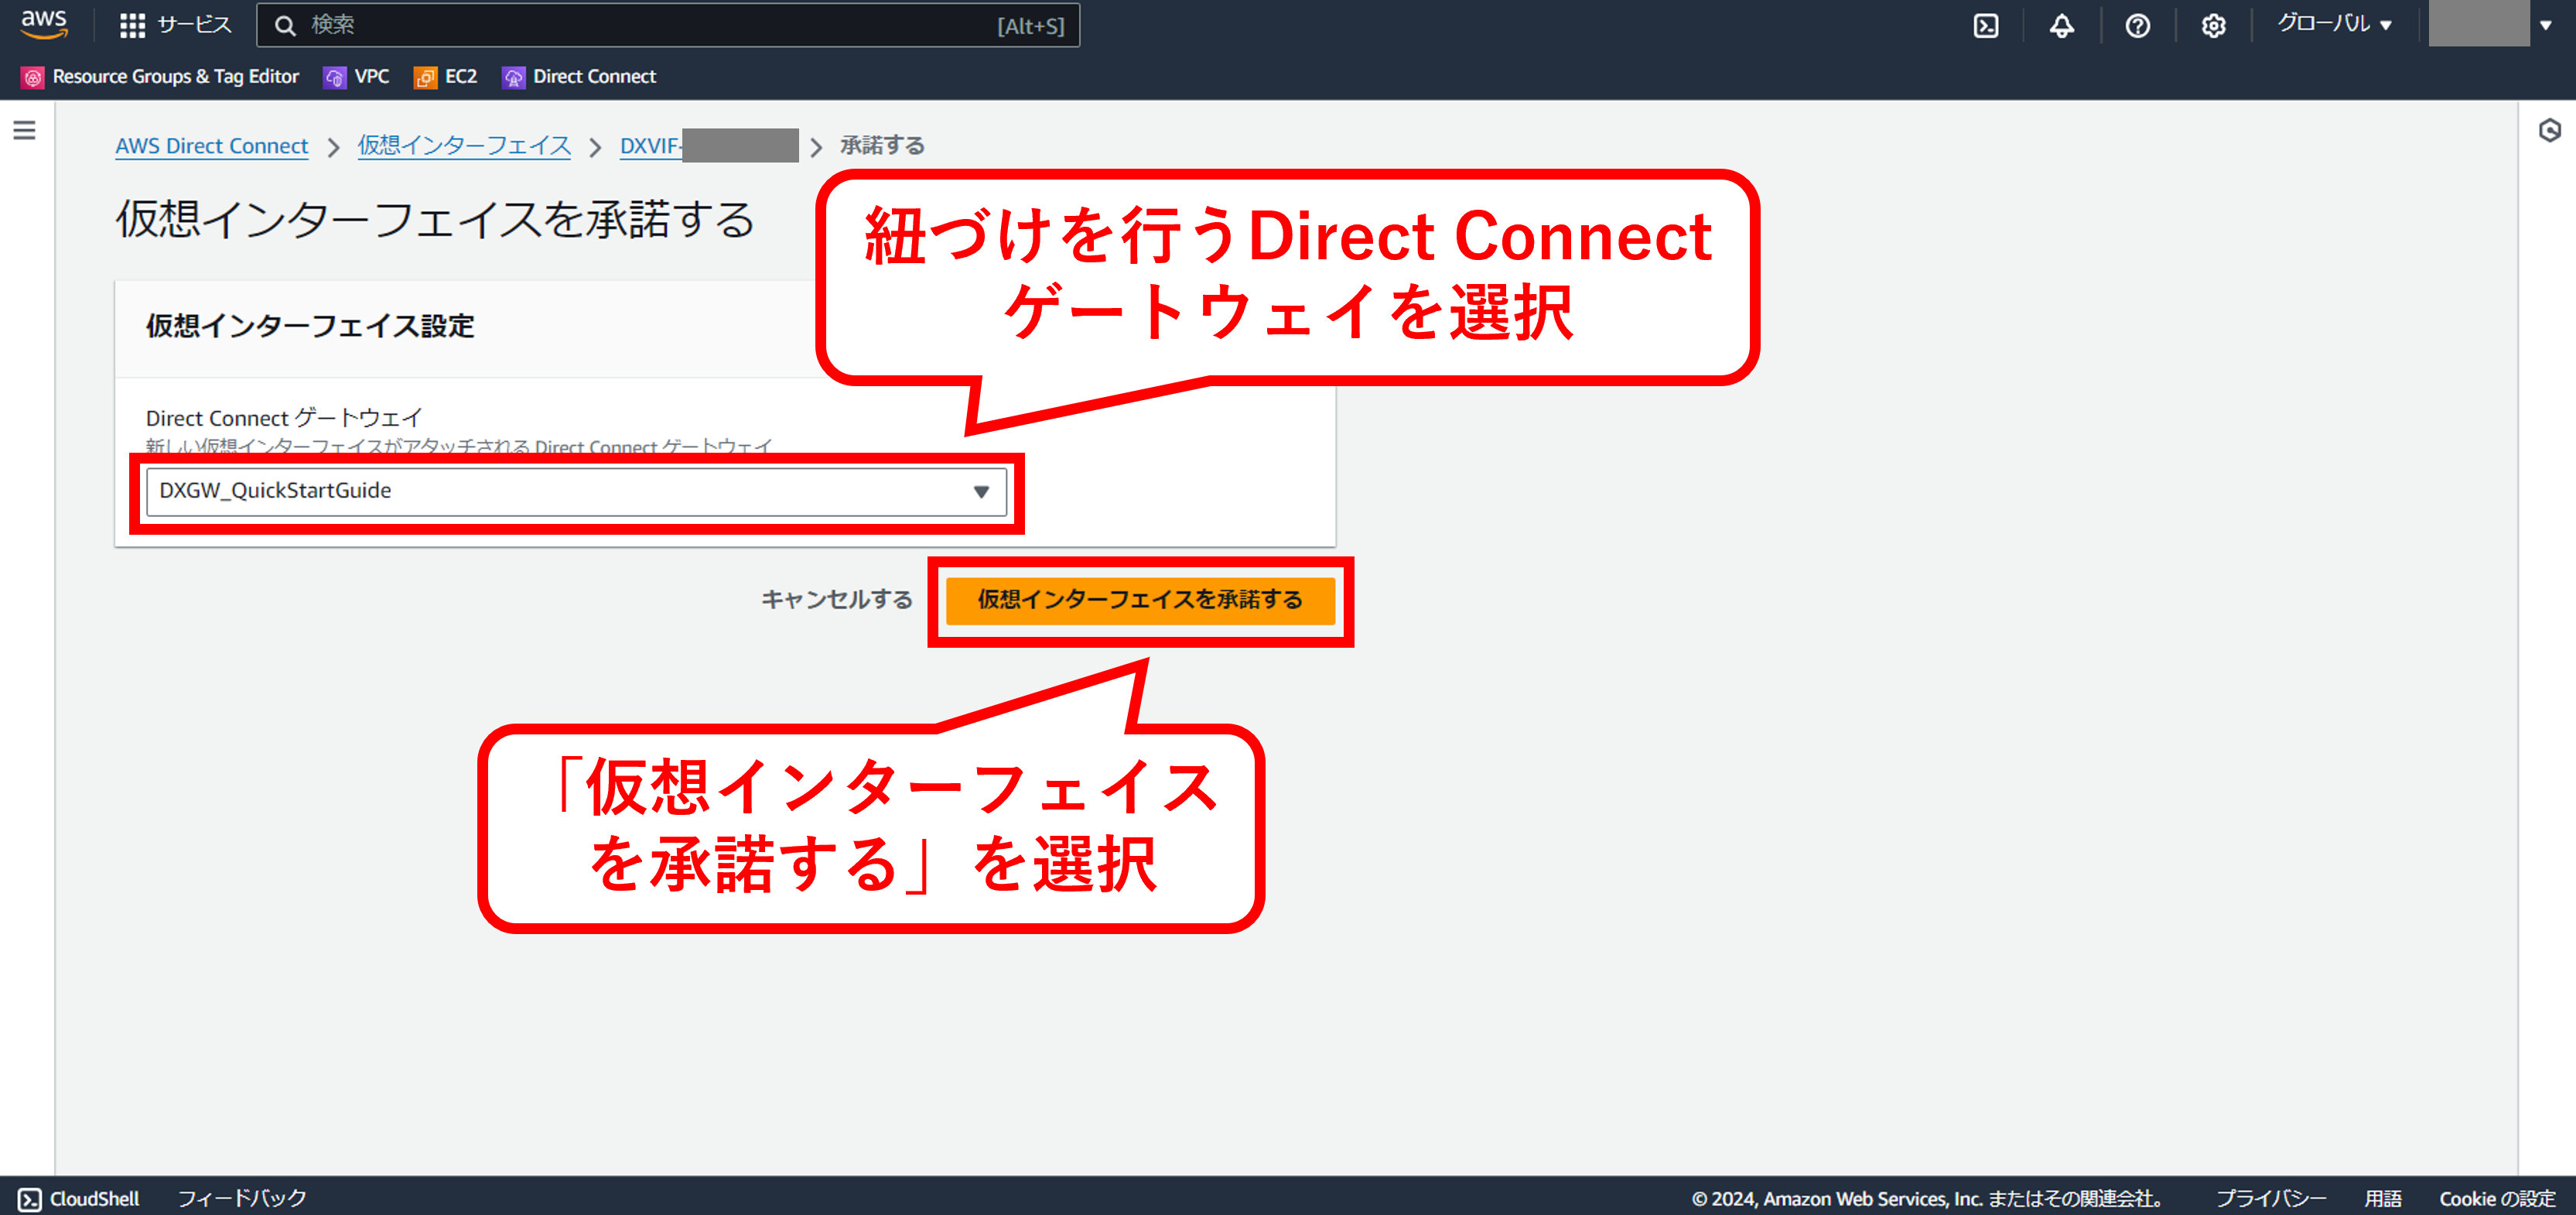Focus the 検索 search input field

click(668, 25)
